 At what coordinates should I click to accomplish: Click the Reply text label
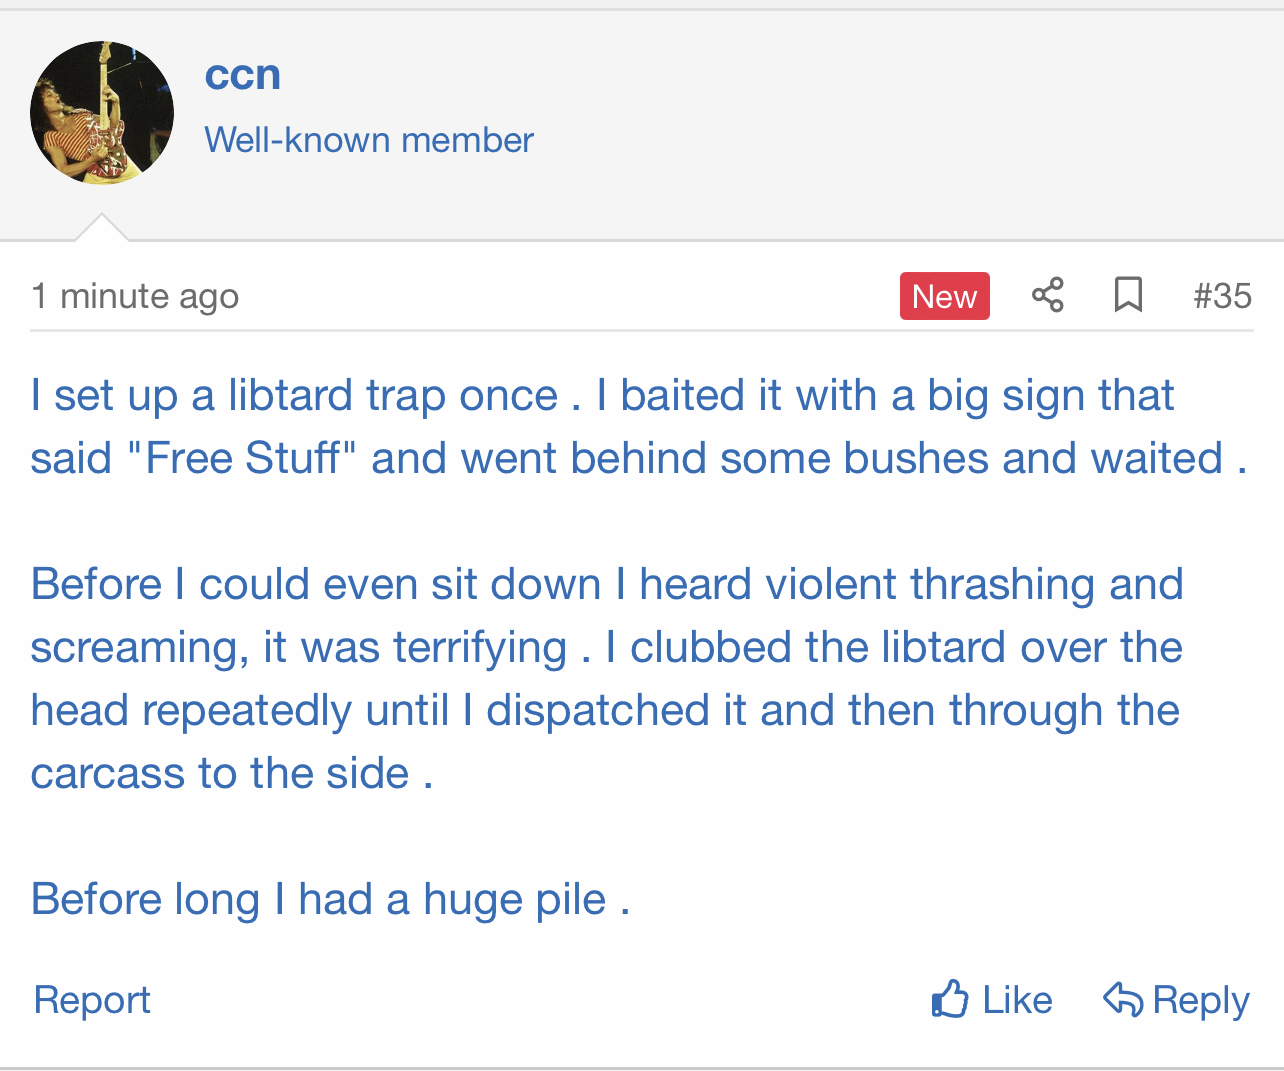pos(1201,999)
